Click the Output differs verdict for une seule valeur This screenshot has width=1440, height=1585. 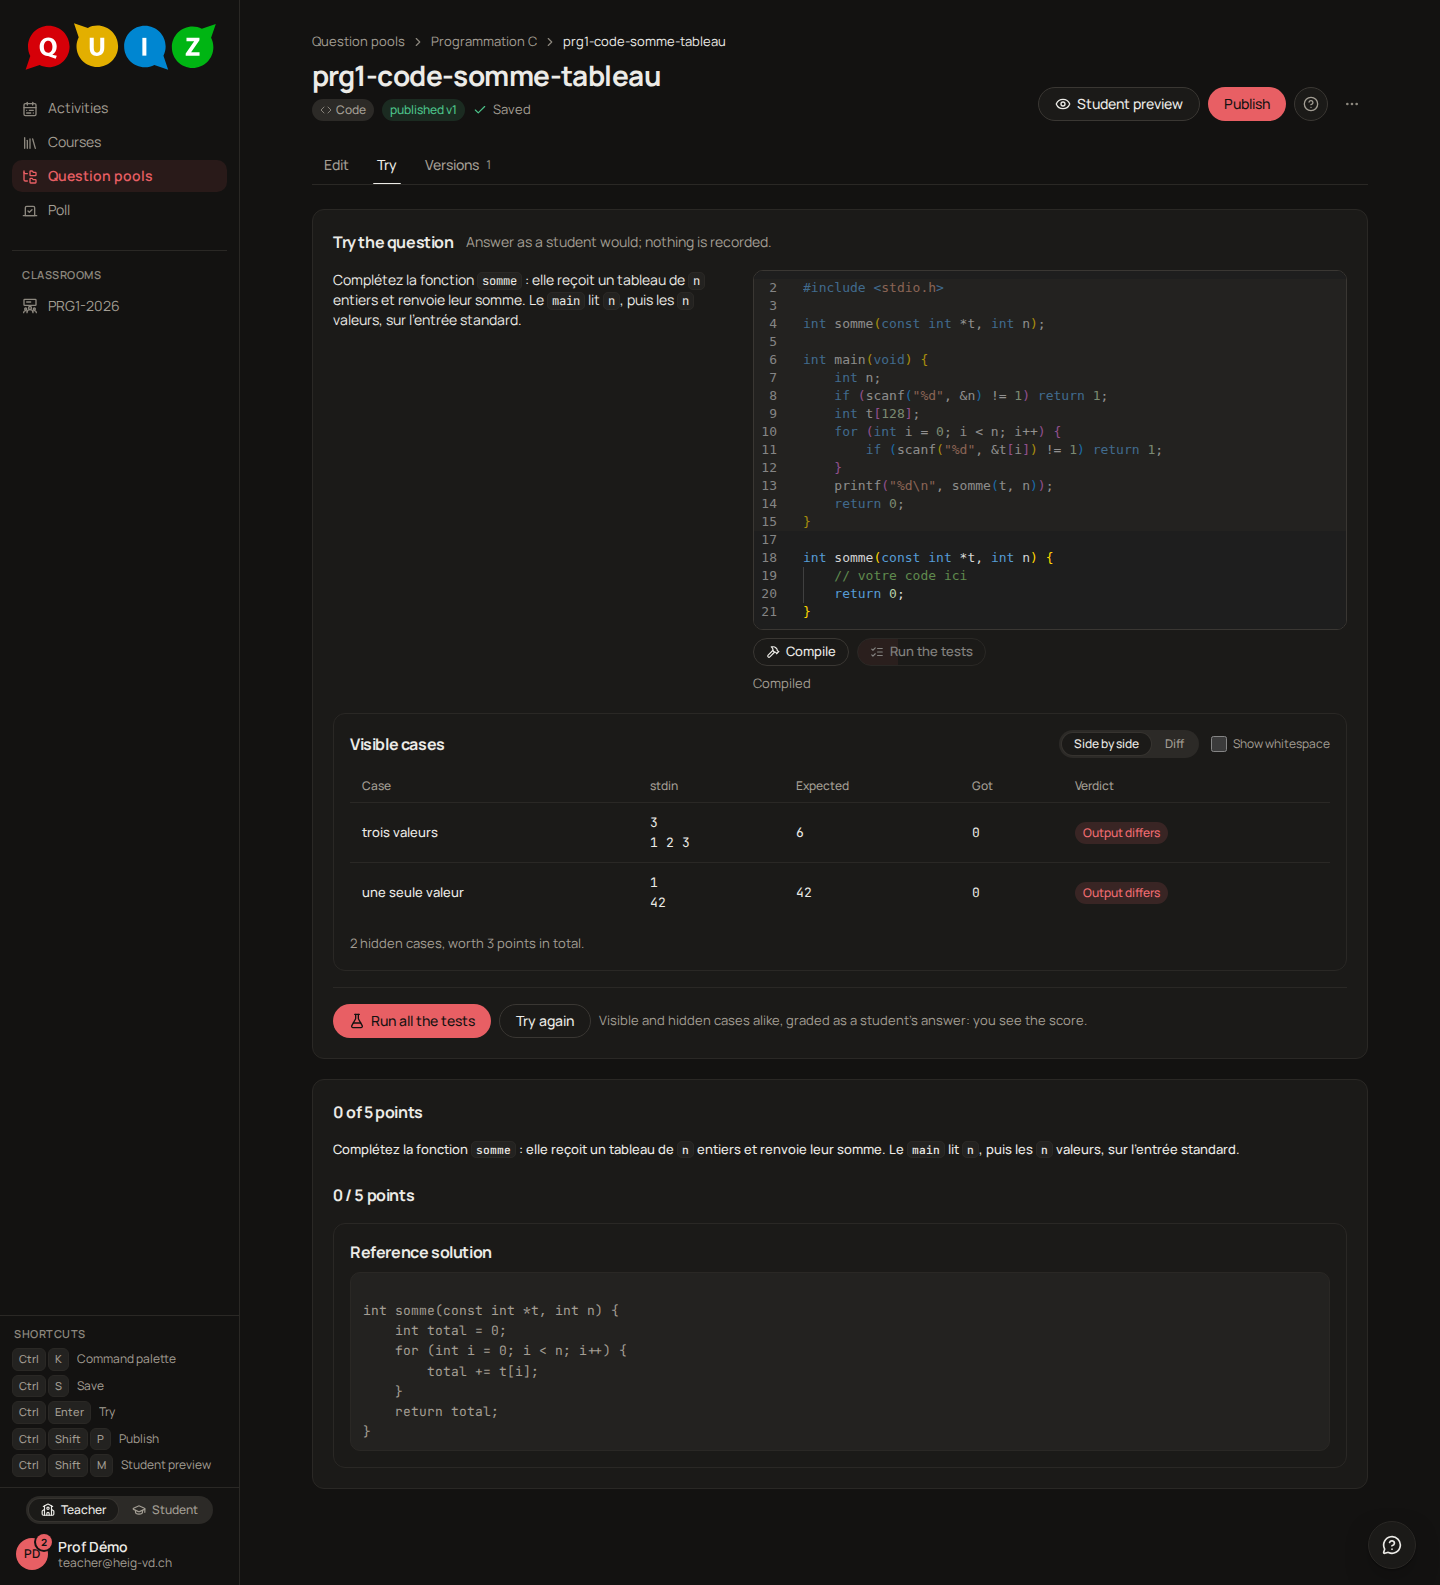[x=1121, y=893]
